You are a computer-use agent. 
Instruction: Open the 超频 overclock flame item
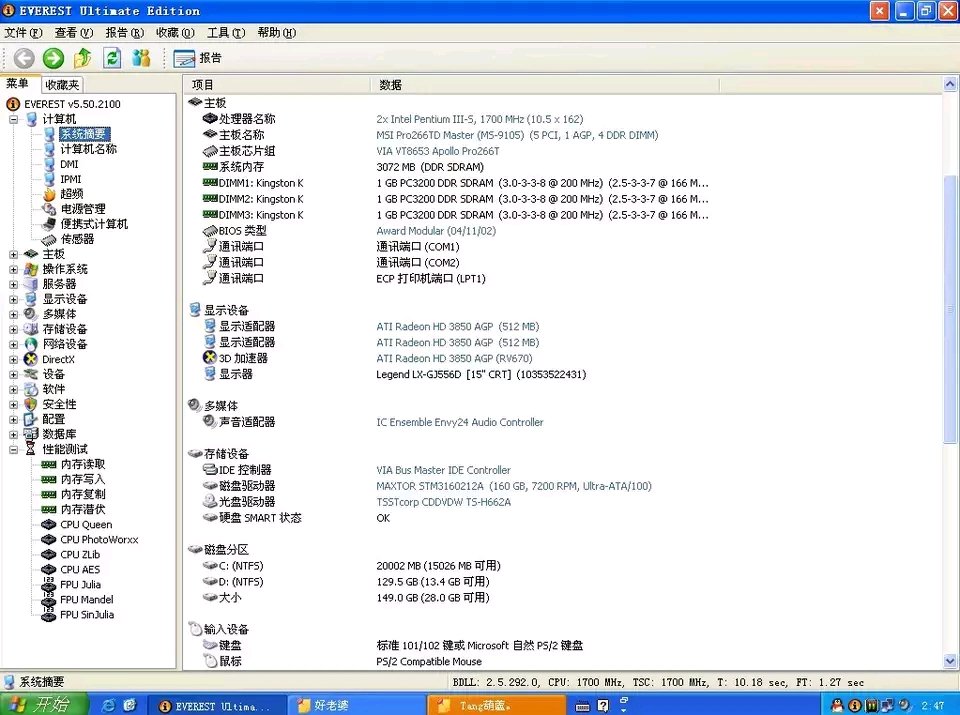(x=71, y=194)
